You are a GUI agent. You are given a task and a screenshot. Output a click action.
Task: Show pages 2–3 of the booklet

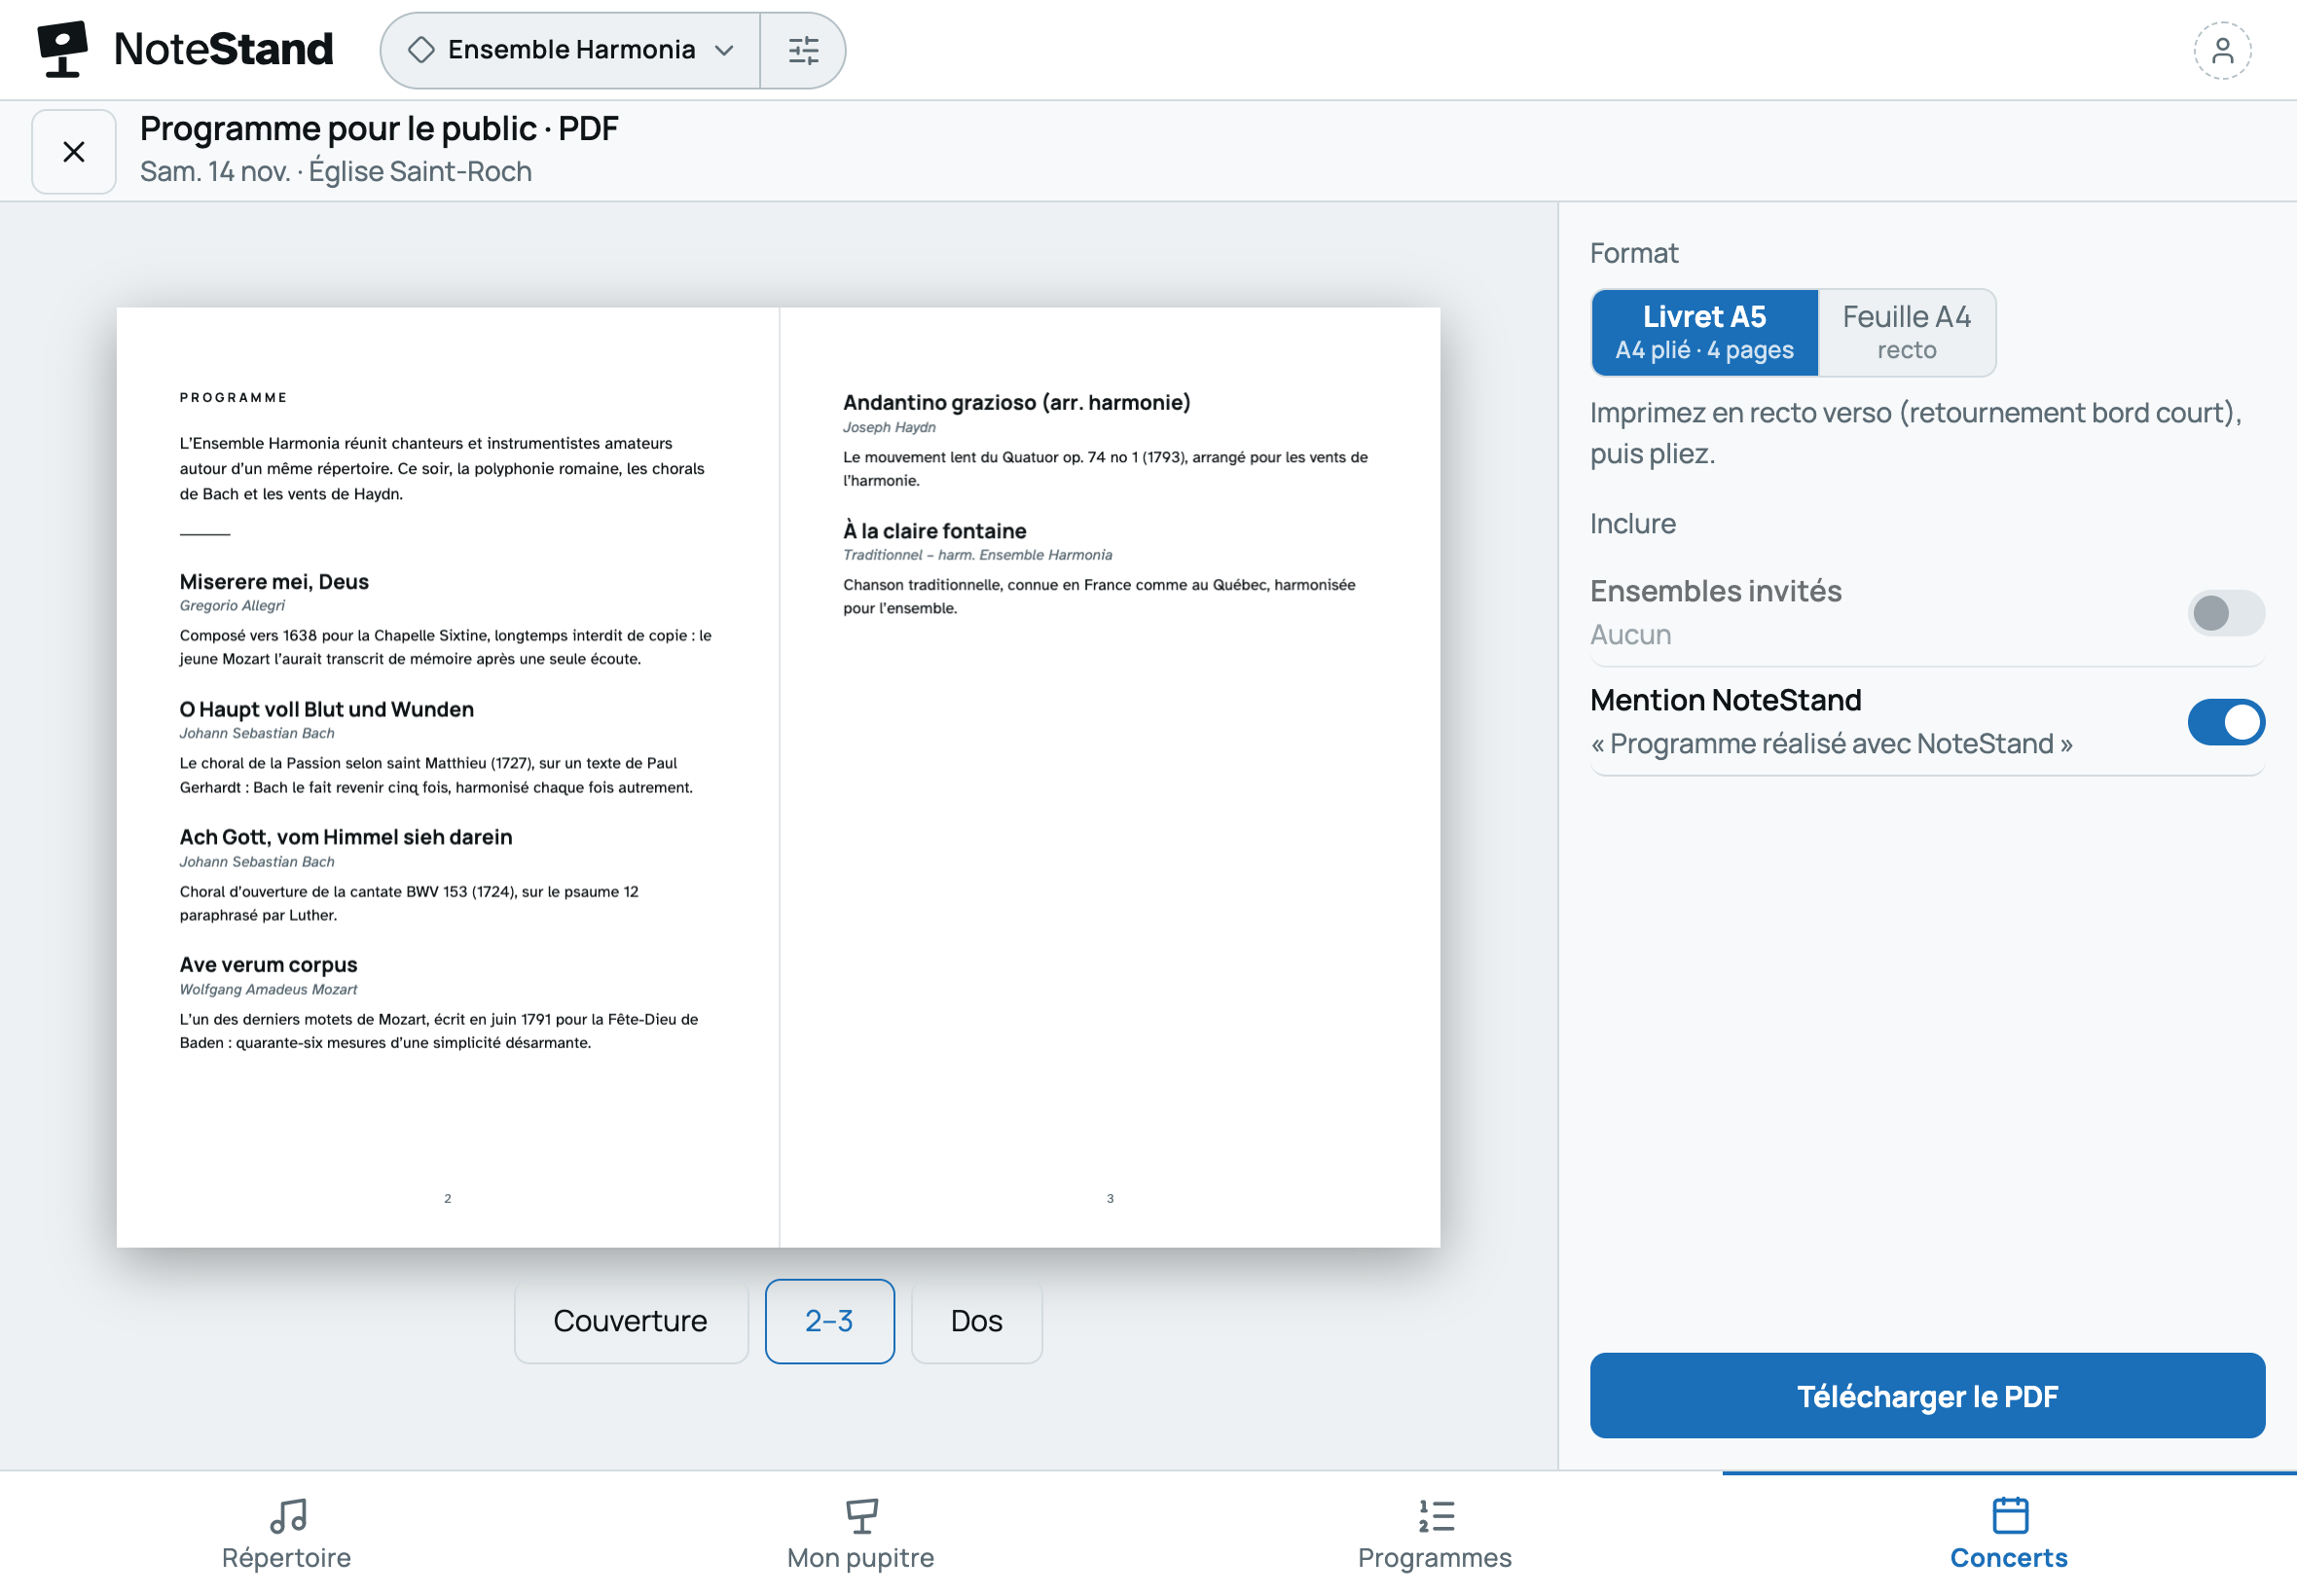(829, 1321)
